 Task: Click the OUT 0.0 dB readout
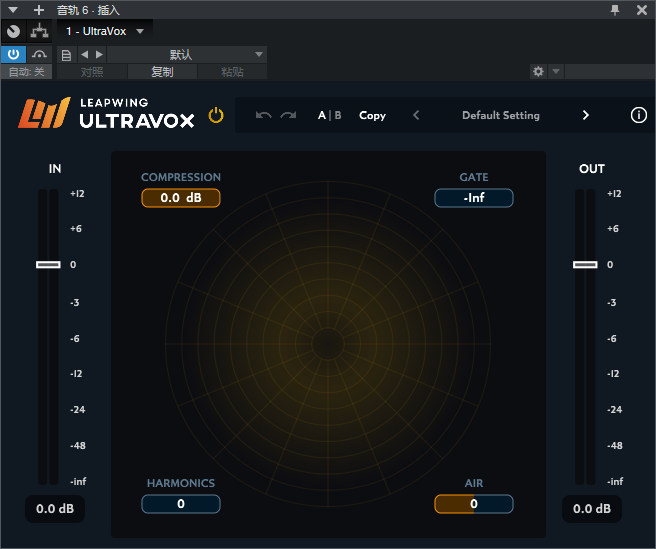[x=592, y=509]
